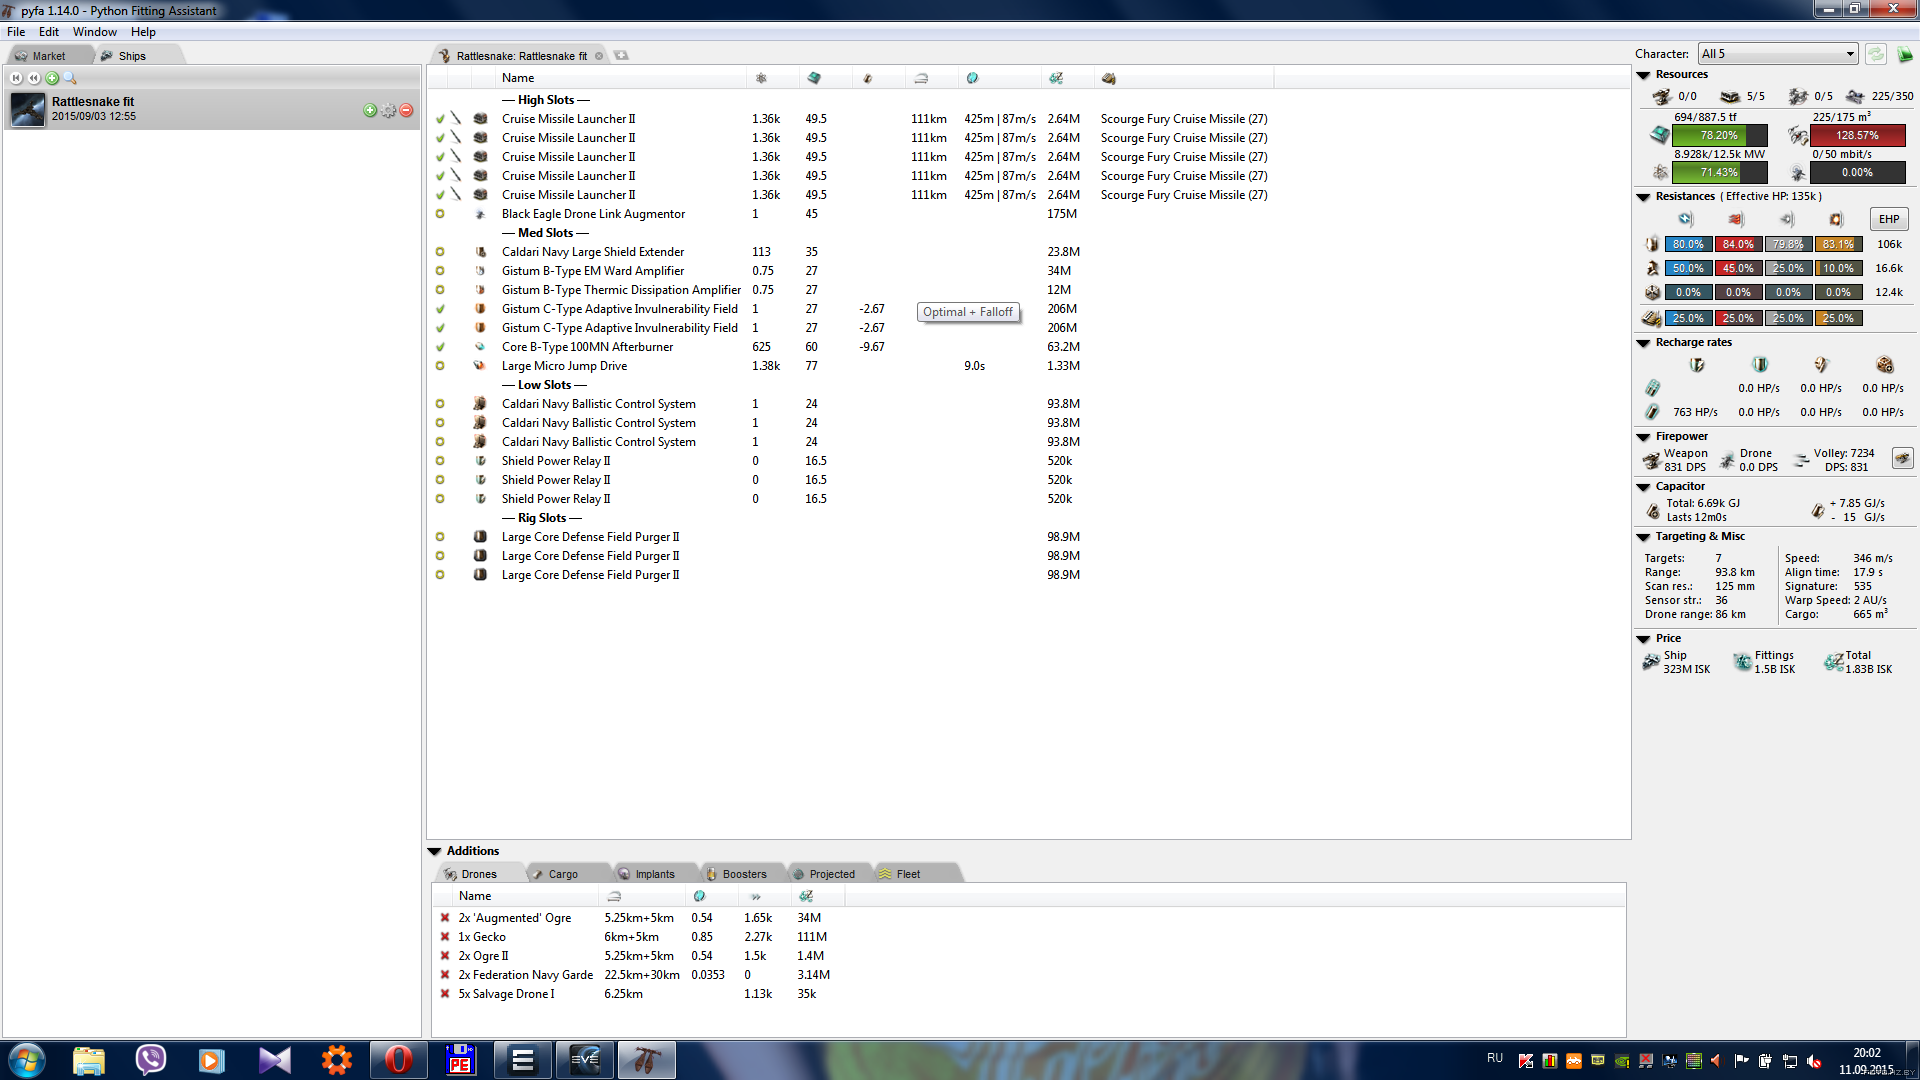Sort by price column icon in fitting header
This screenshot has width=1920, height=1080.
[1056, 78]
